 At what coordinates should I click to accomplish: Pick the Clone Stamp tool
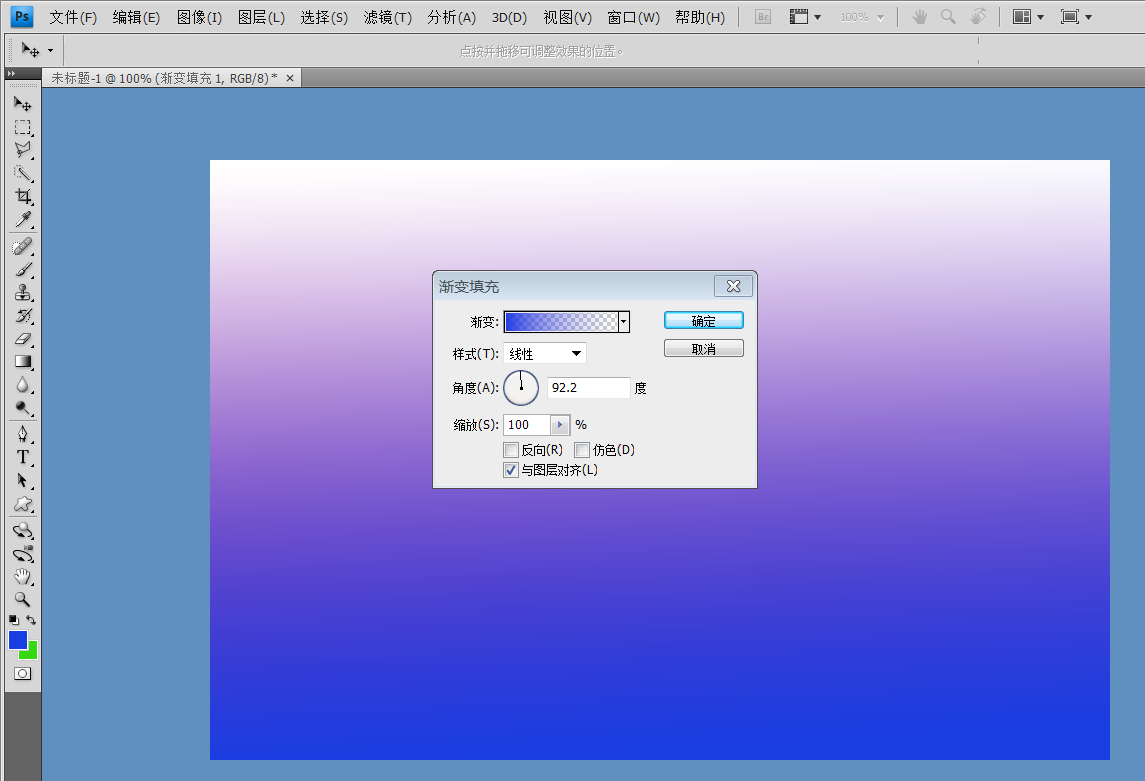[22, 293]
